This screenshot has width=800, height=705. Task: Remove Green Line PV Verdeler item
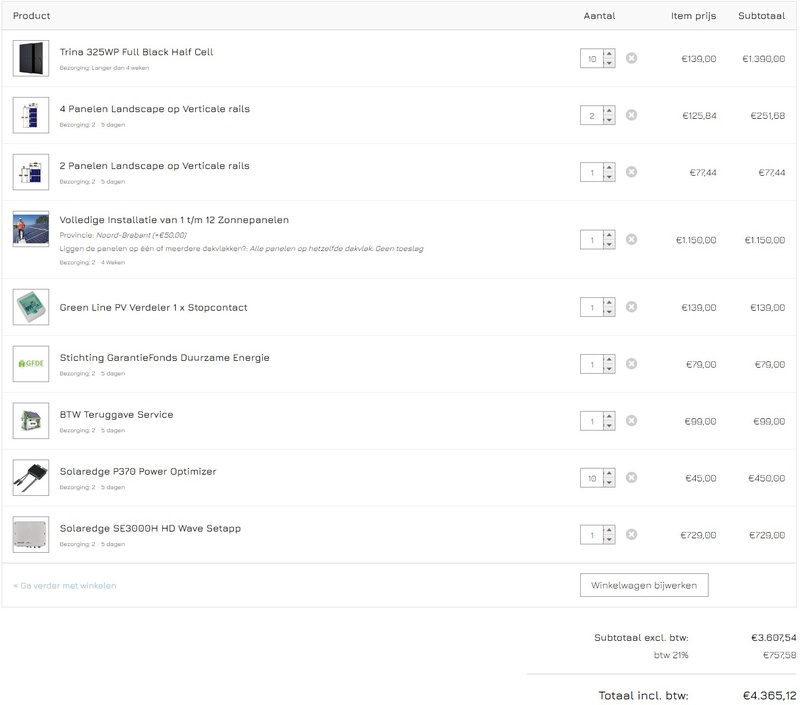[631, 307]
